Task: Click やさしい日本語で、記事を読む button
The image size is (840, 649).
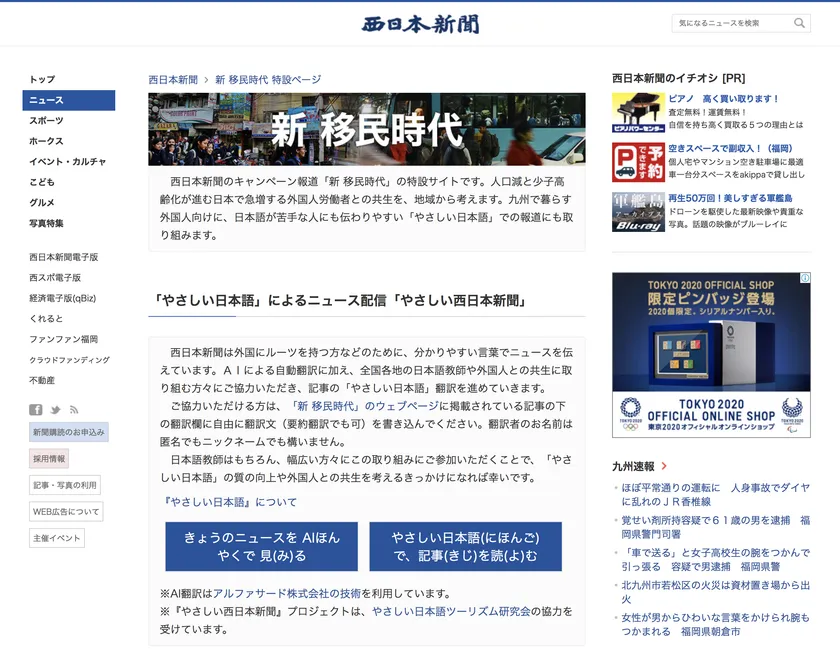Action: [x=466, y=547]
